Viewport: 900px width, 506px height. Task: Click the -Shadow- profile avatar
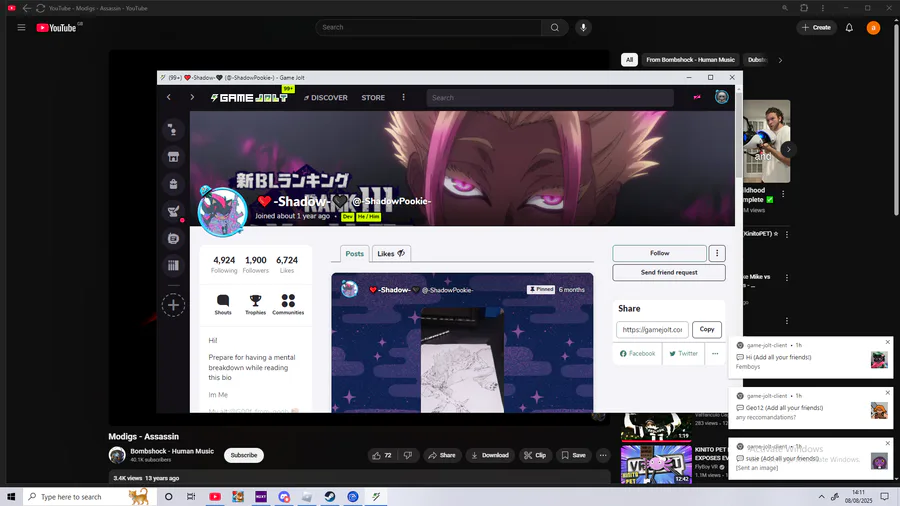(x=222, y=212)
